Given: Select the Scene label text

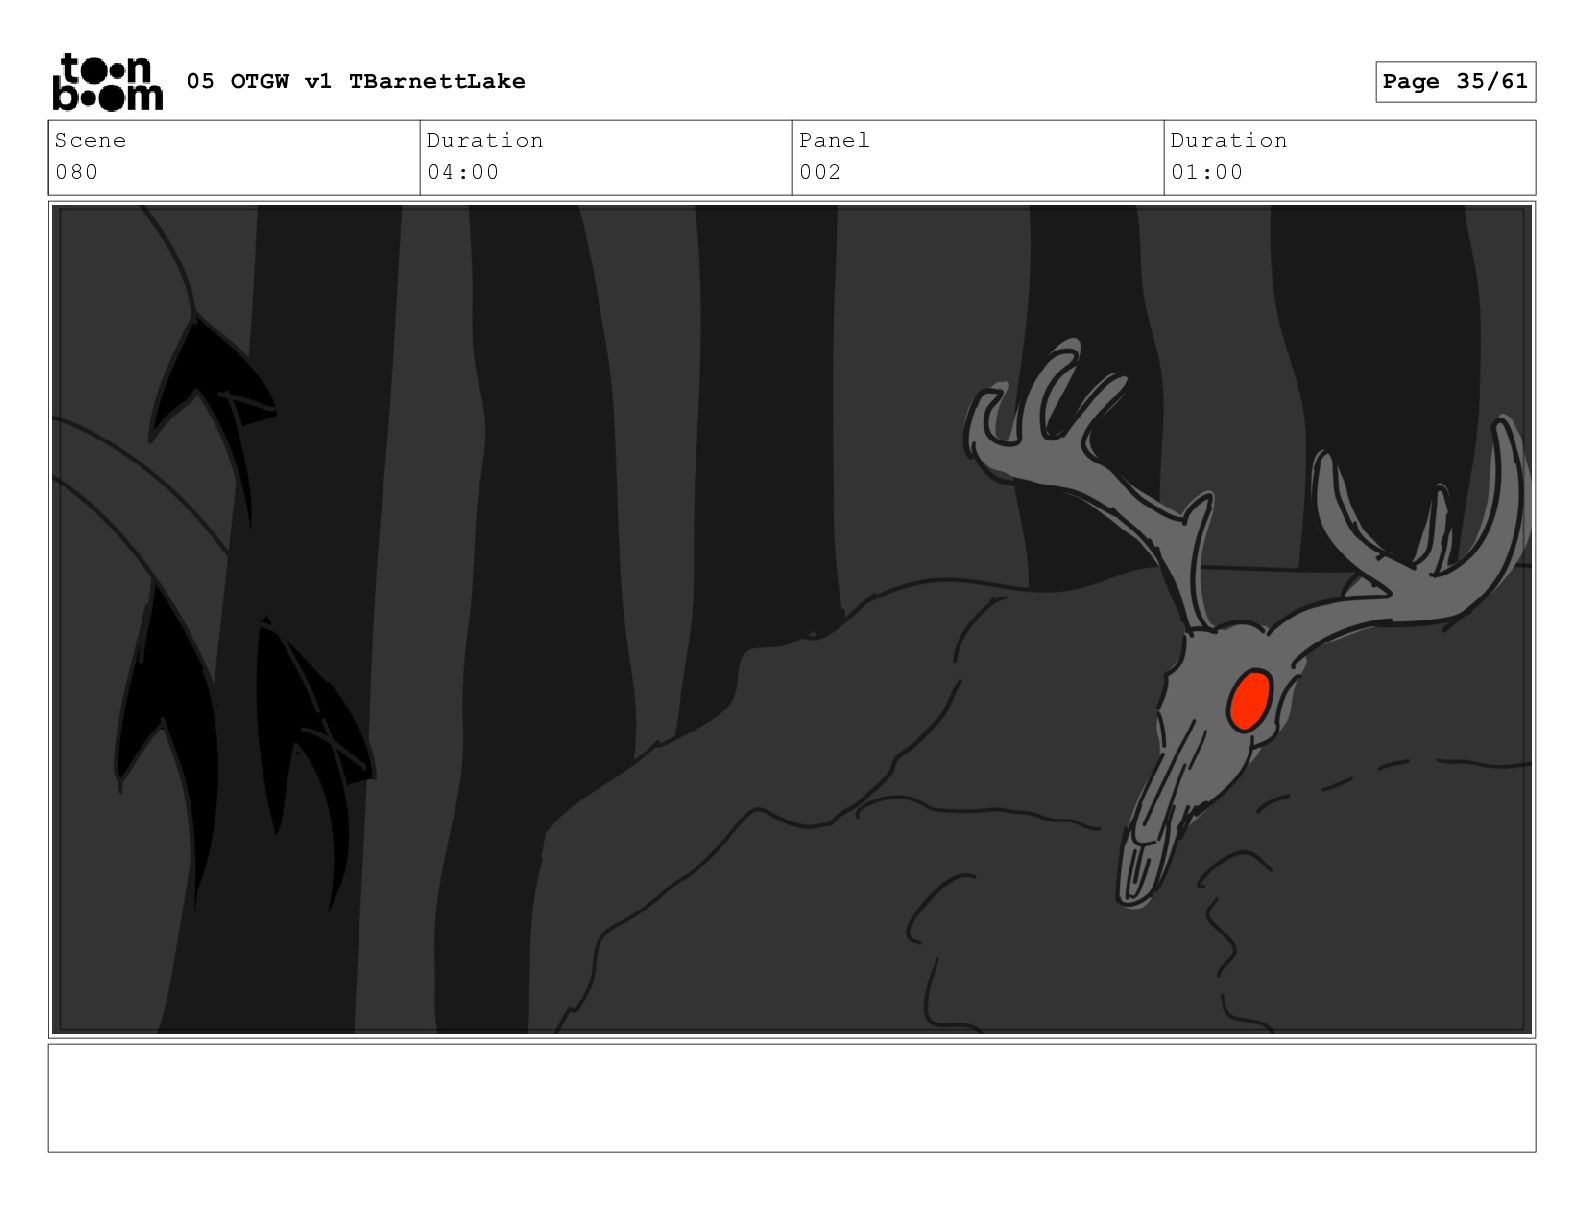Looking at the screenshot, I should tap(90, 140).
